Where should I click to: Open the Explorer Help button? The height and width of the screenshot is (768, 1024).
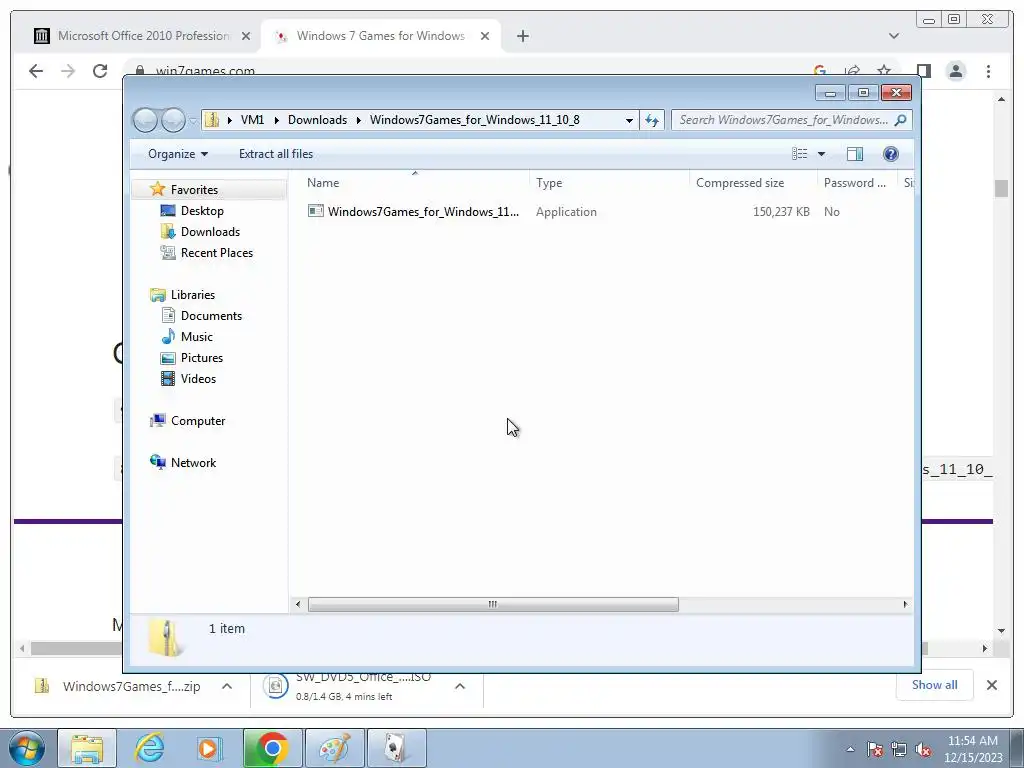click(x=890, y=153)
